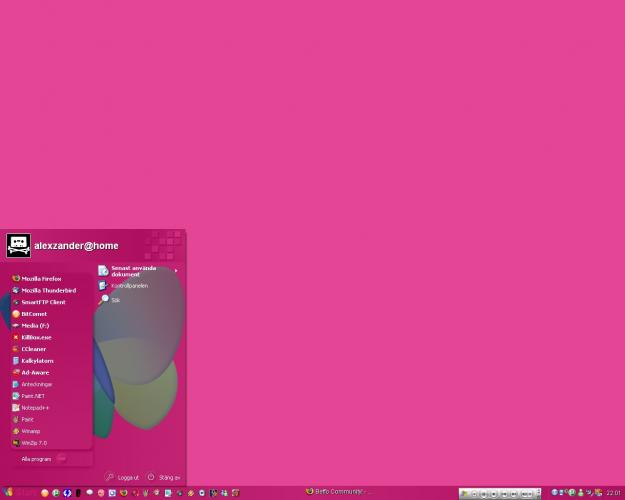This screenshot has height=500, width=625.
Task: Open Notepad++
Action: pyautogui.click(x=35, y=408)
